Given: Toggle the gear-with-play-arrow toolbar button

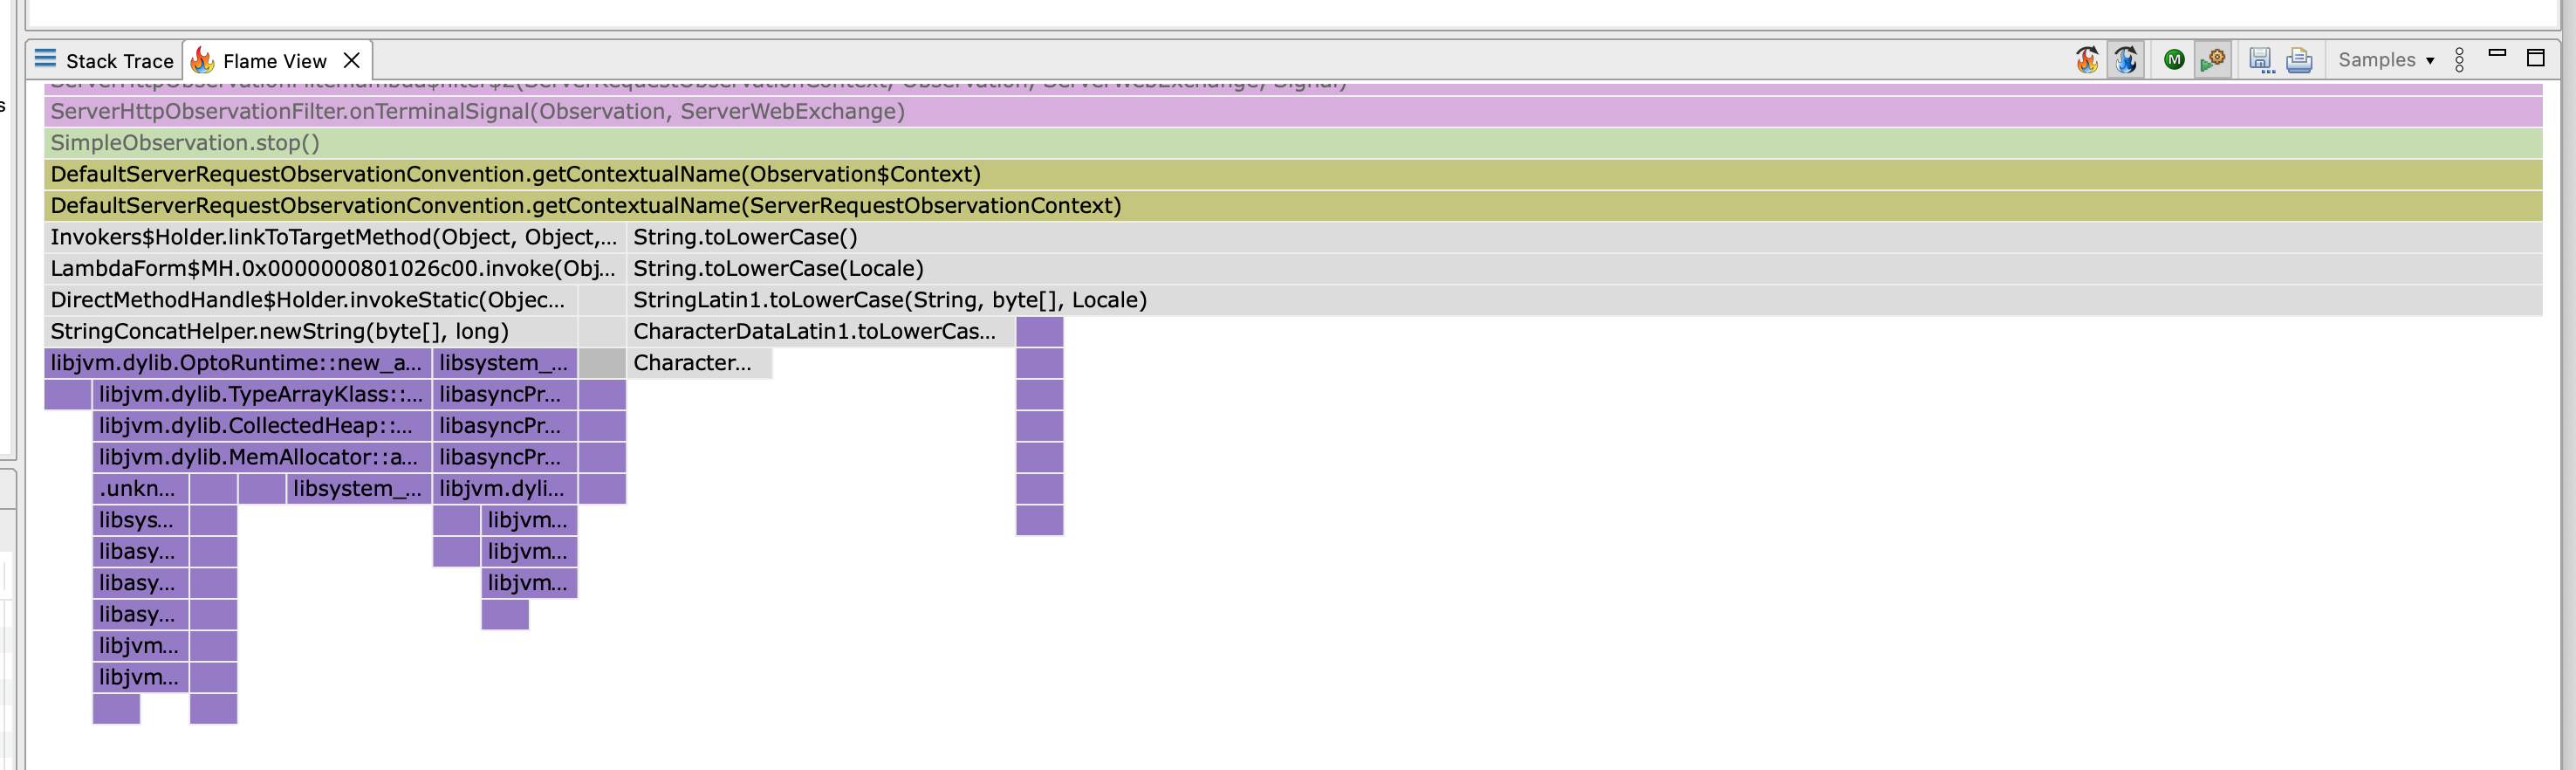Looking at the screenshot, I should pyautogui.click(x=2213, y=60).
